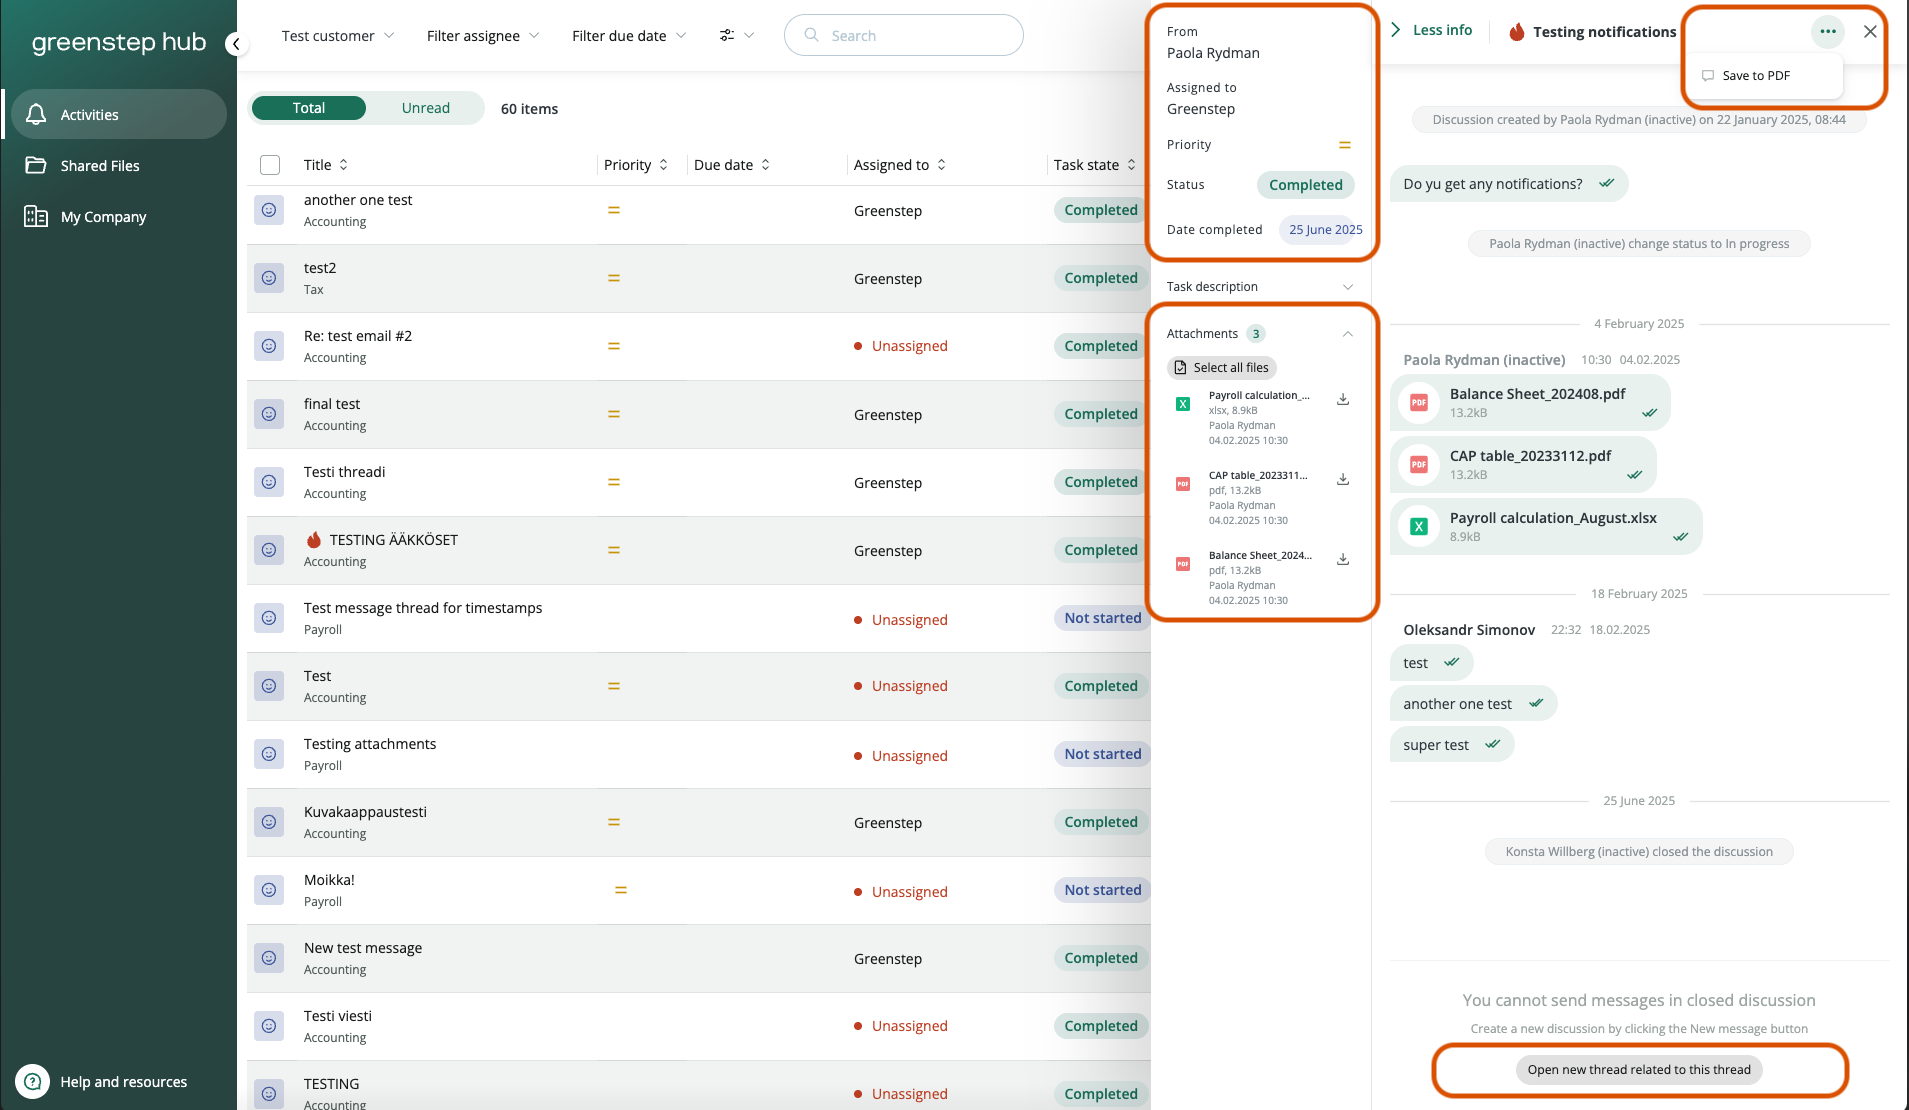Click the smiley icon for 'Testi threadi' row

click(269, 482)
